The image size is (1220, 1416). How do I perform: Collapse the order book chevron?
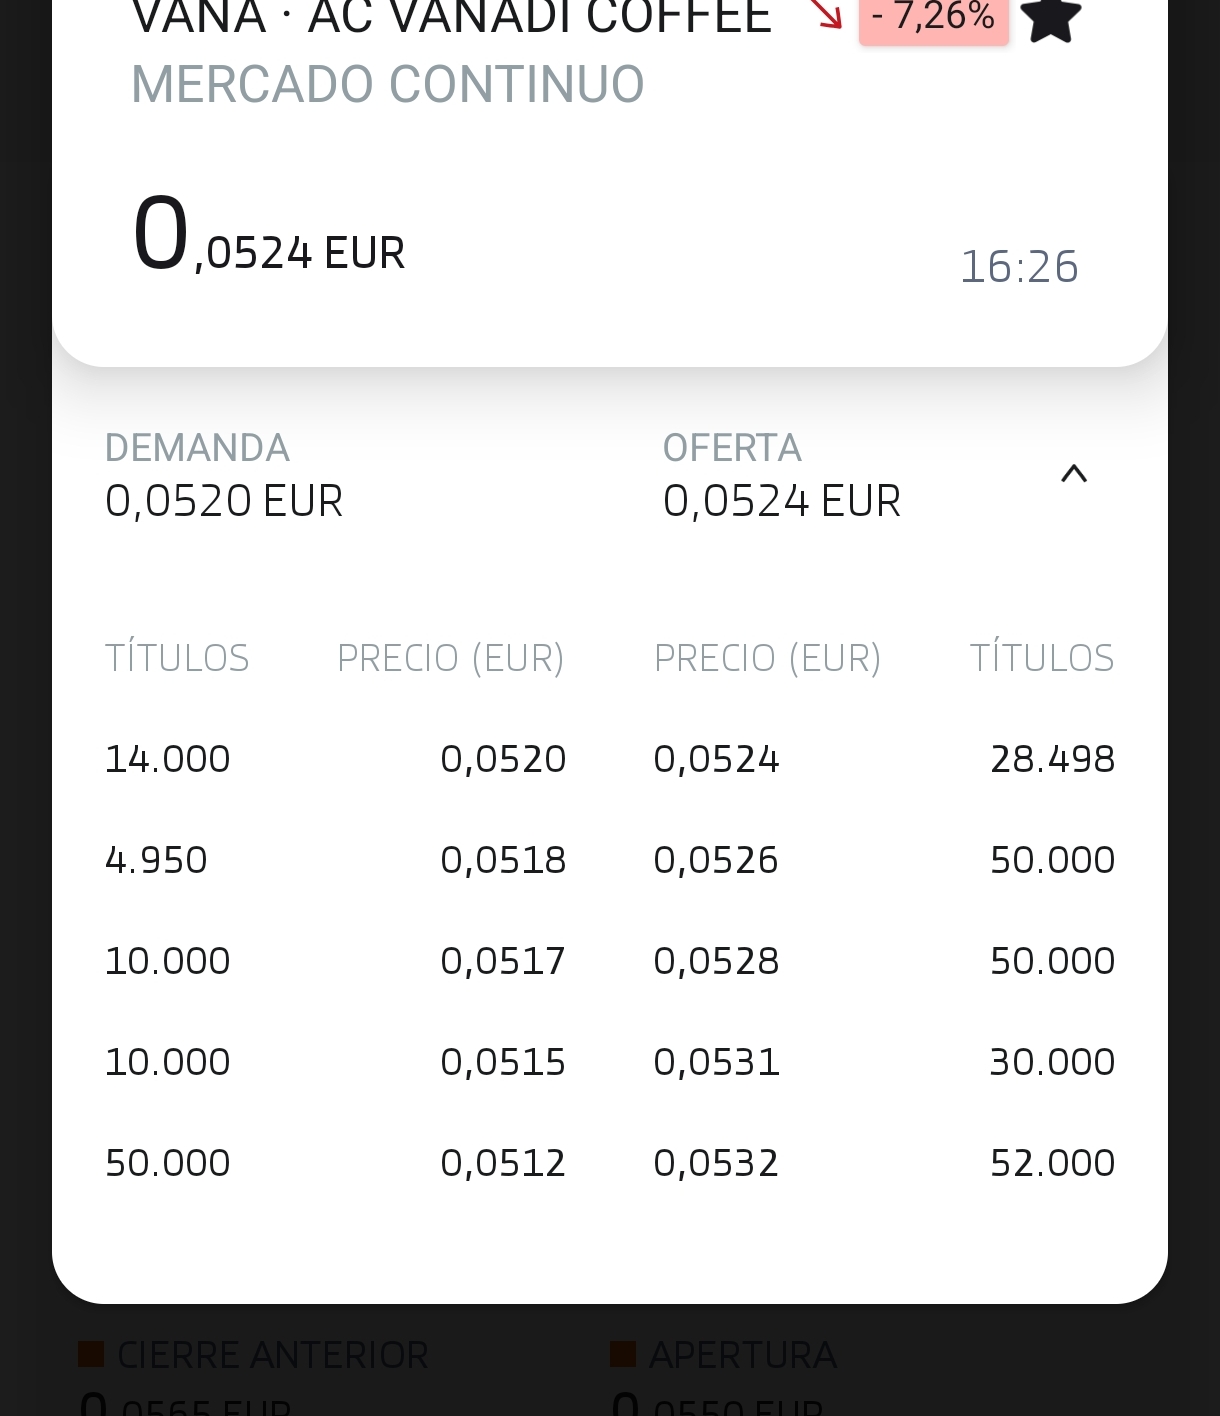click(x=1074, y=474)
